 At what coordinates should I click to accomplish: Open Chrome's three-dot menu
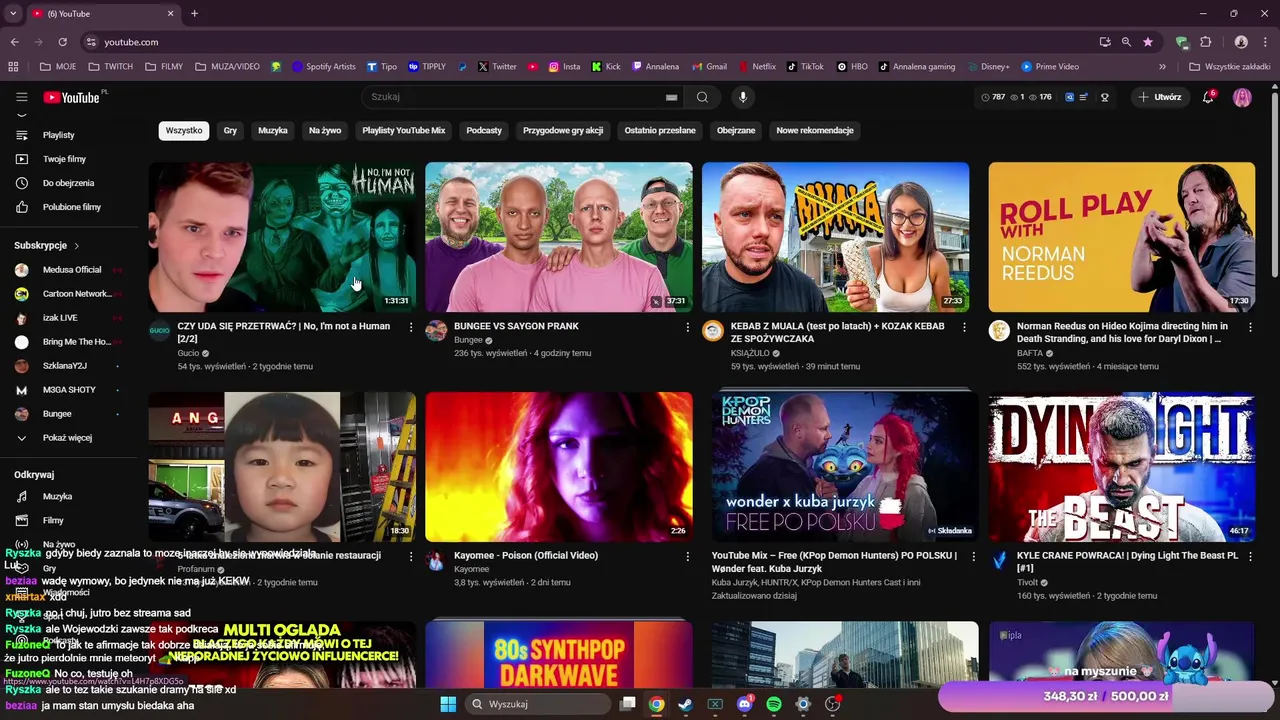pos(1265,42)
